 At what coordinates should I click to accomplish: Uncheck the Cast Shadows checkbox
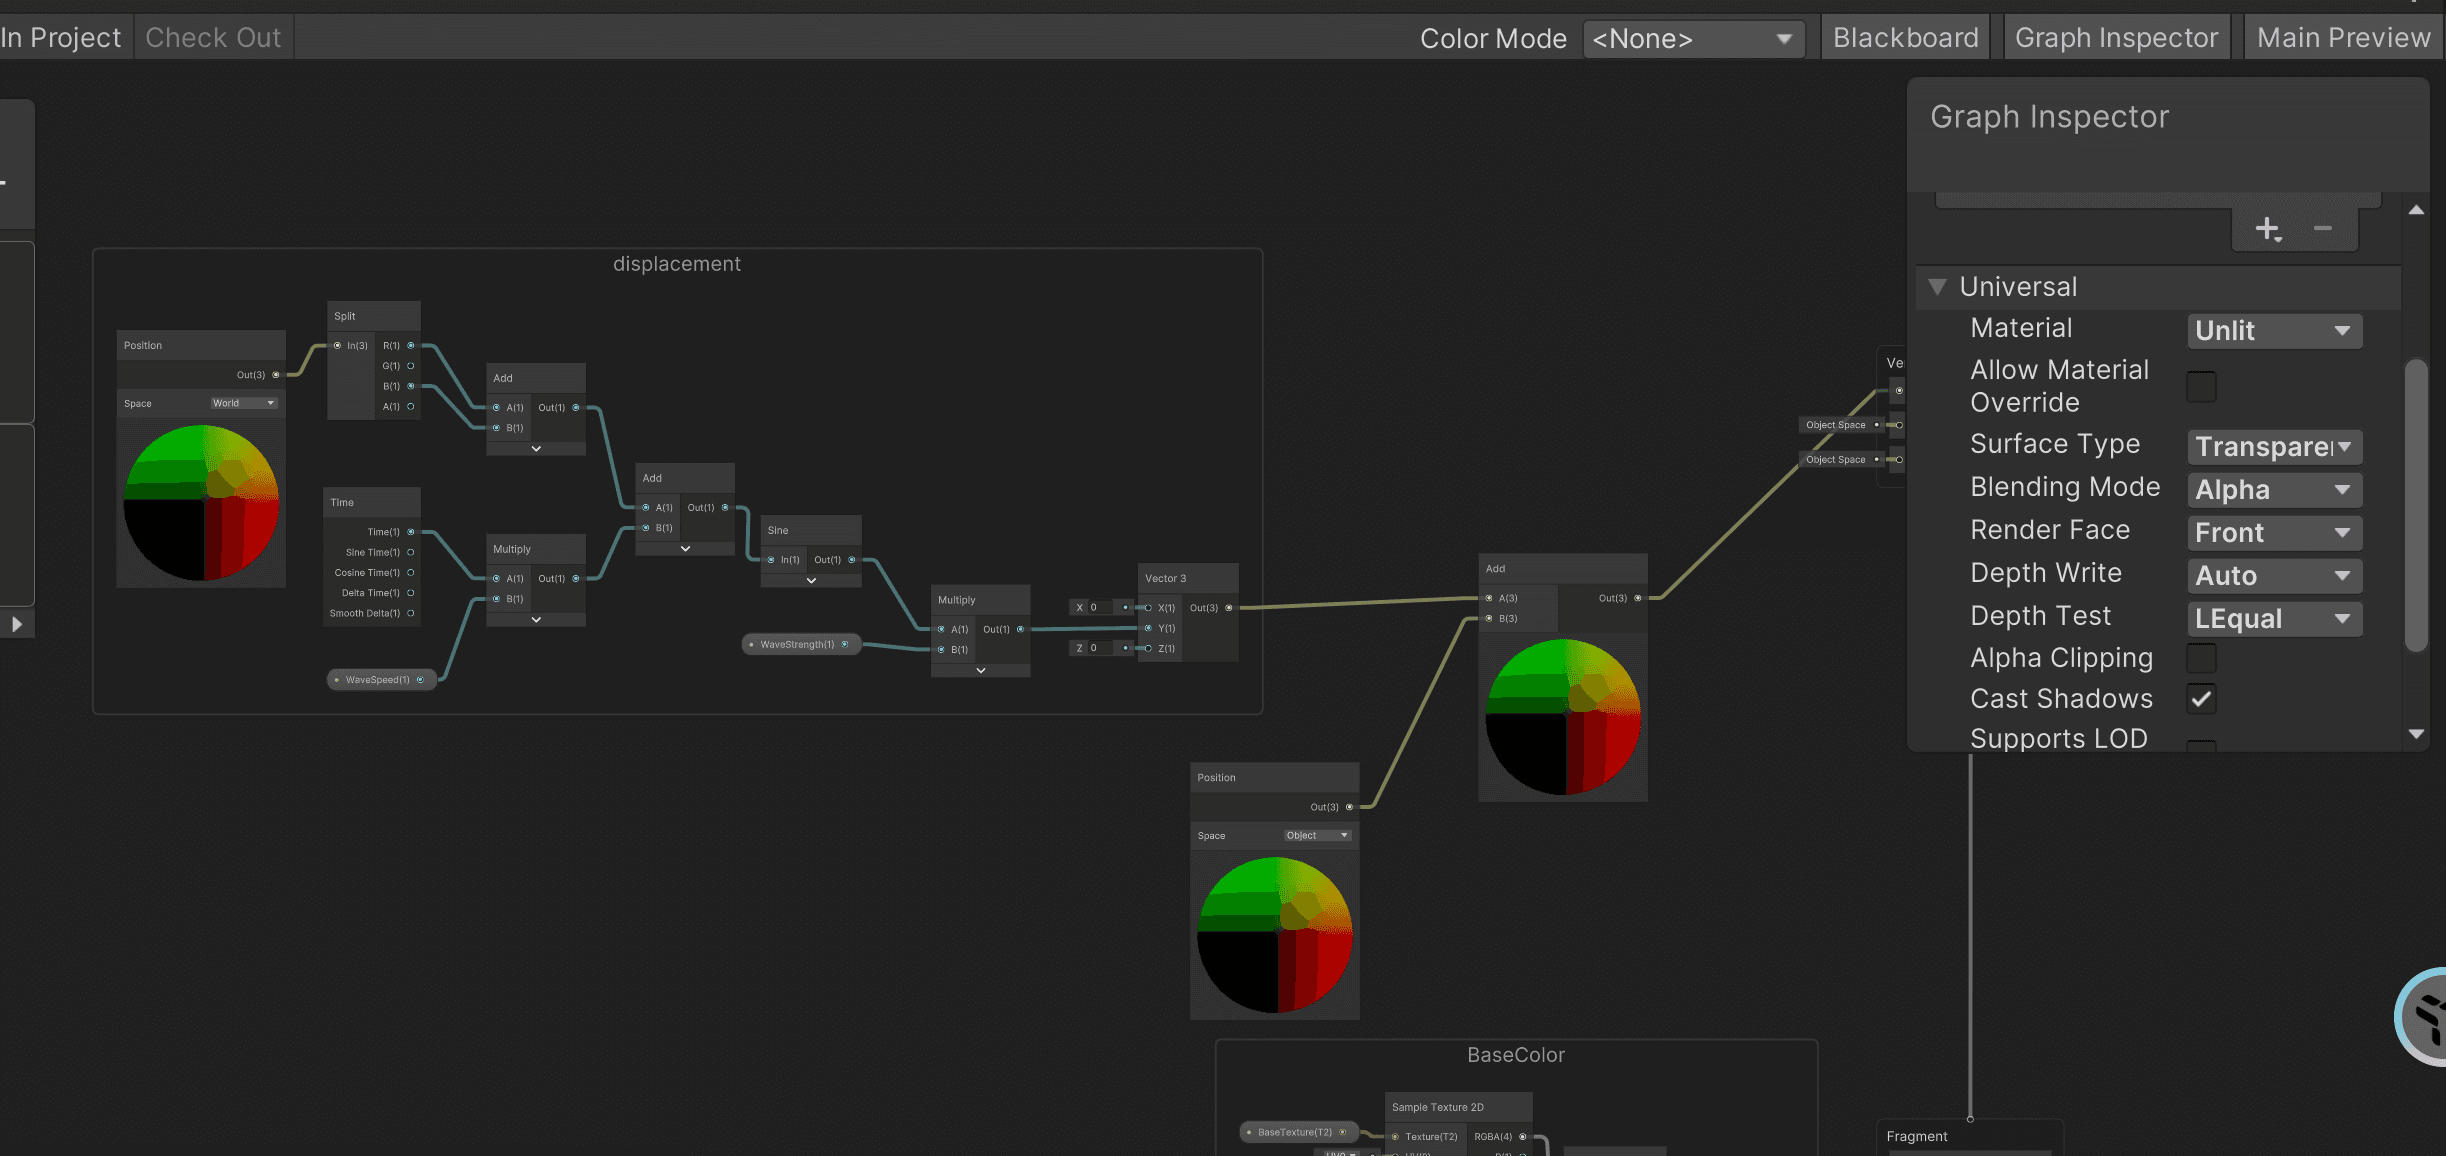2201,699
